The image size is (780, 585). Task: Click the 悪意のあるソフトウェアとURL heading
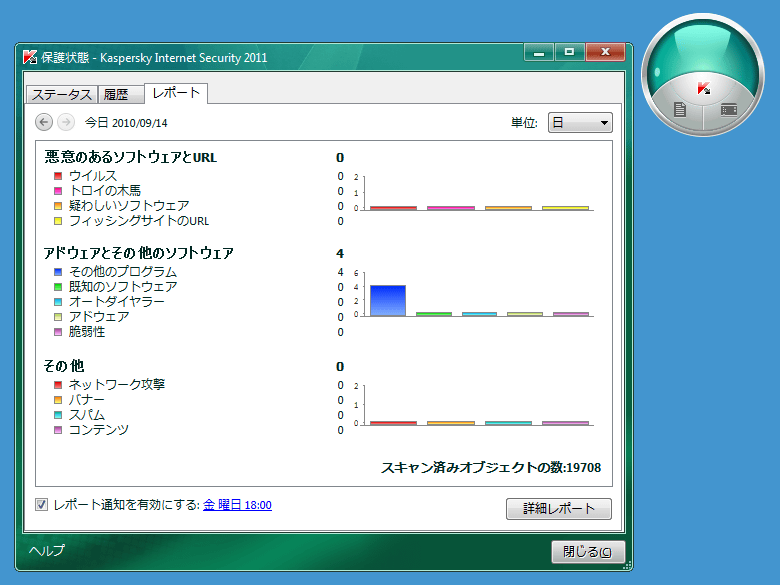pyautogui.click(x=130, y=157)
